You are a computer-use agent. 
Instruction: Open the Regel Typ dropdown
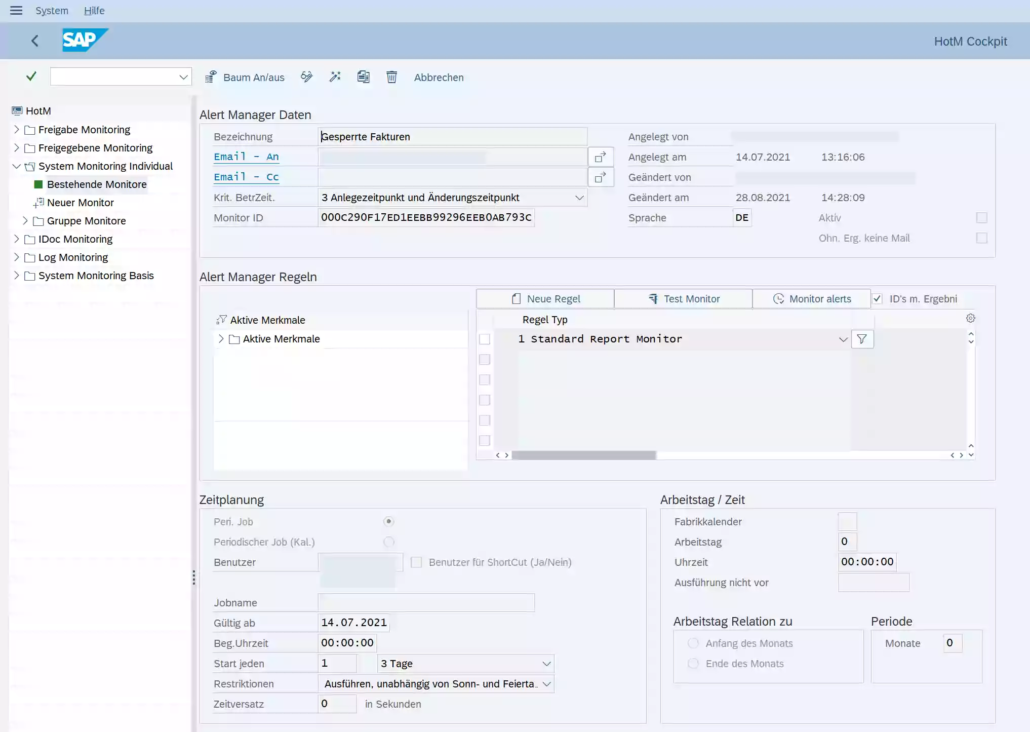click(x=843, y=338)
